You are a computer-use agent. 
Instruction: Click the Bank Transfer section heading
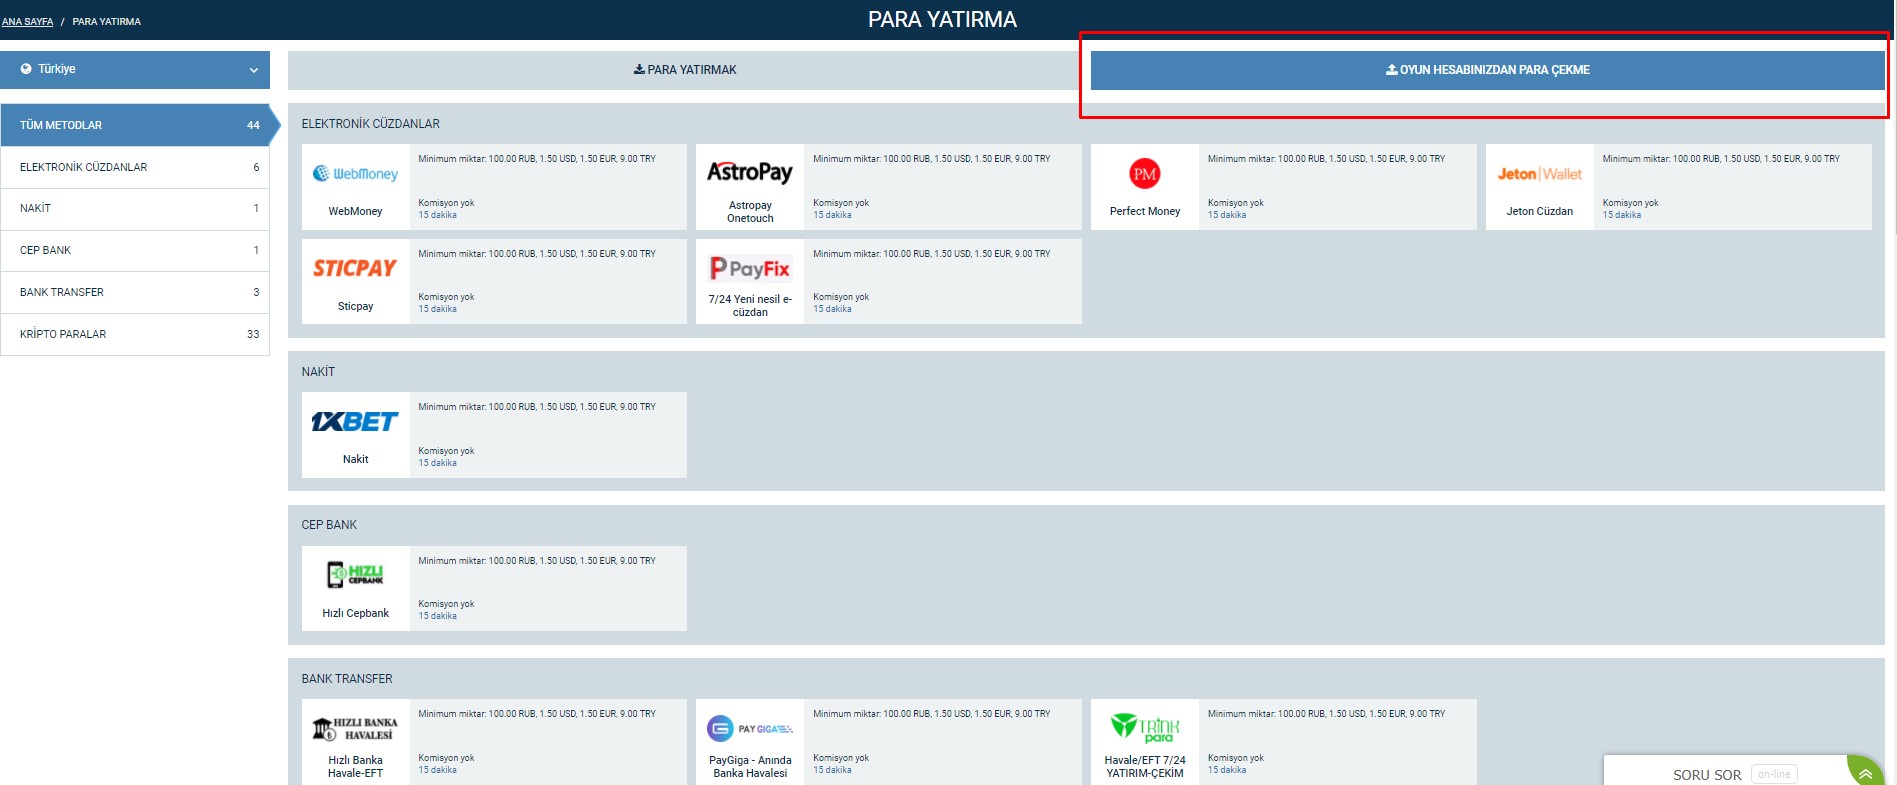pos(346,679)
